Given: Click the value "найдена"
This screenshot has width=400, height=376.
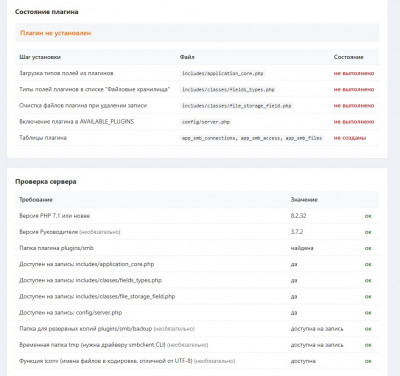Looking at the screenshot, I should [x=302, y=248].
